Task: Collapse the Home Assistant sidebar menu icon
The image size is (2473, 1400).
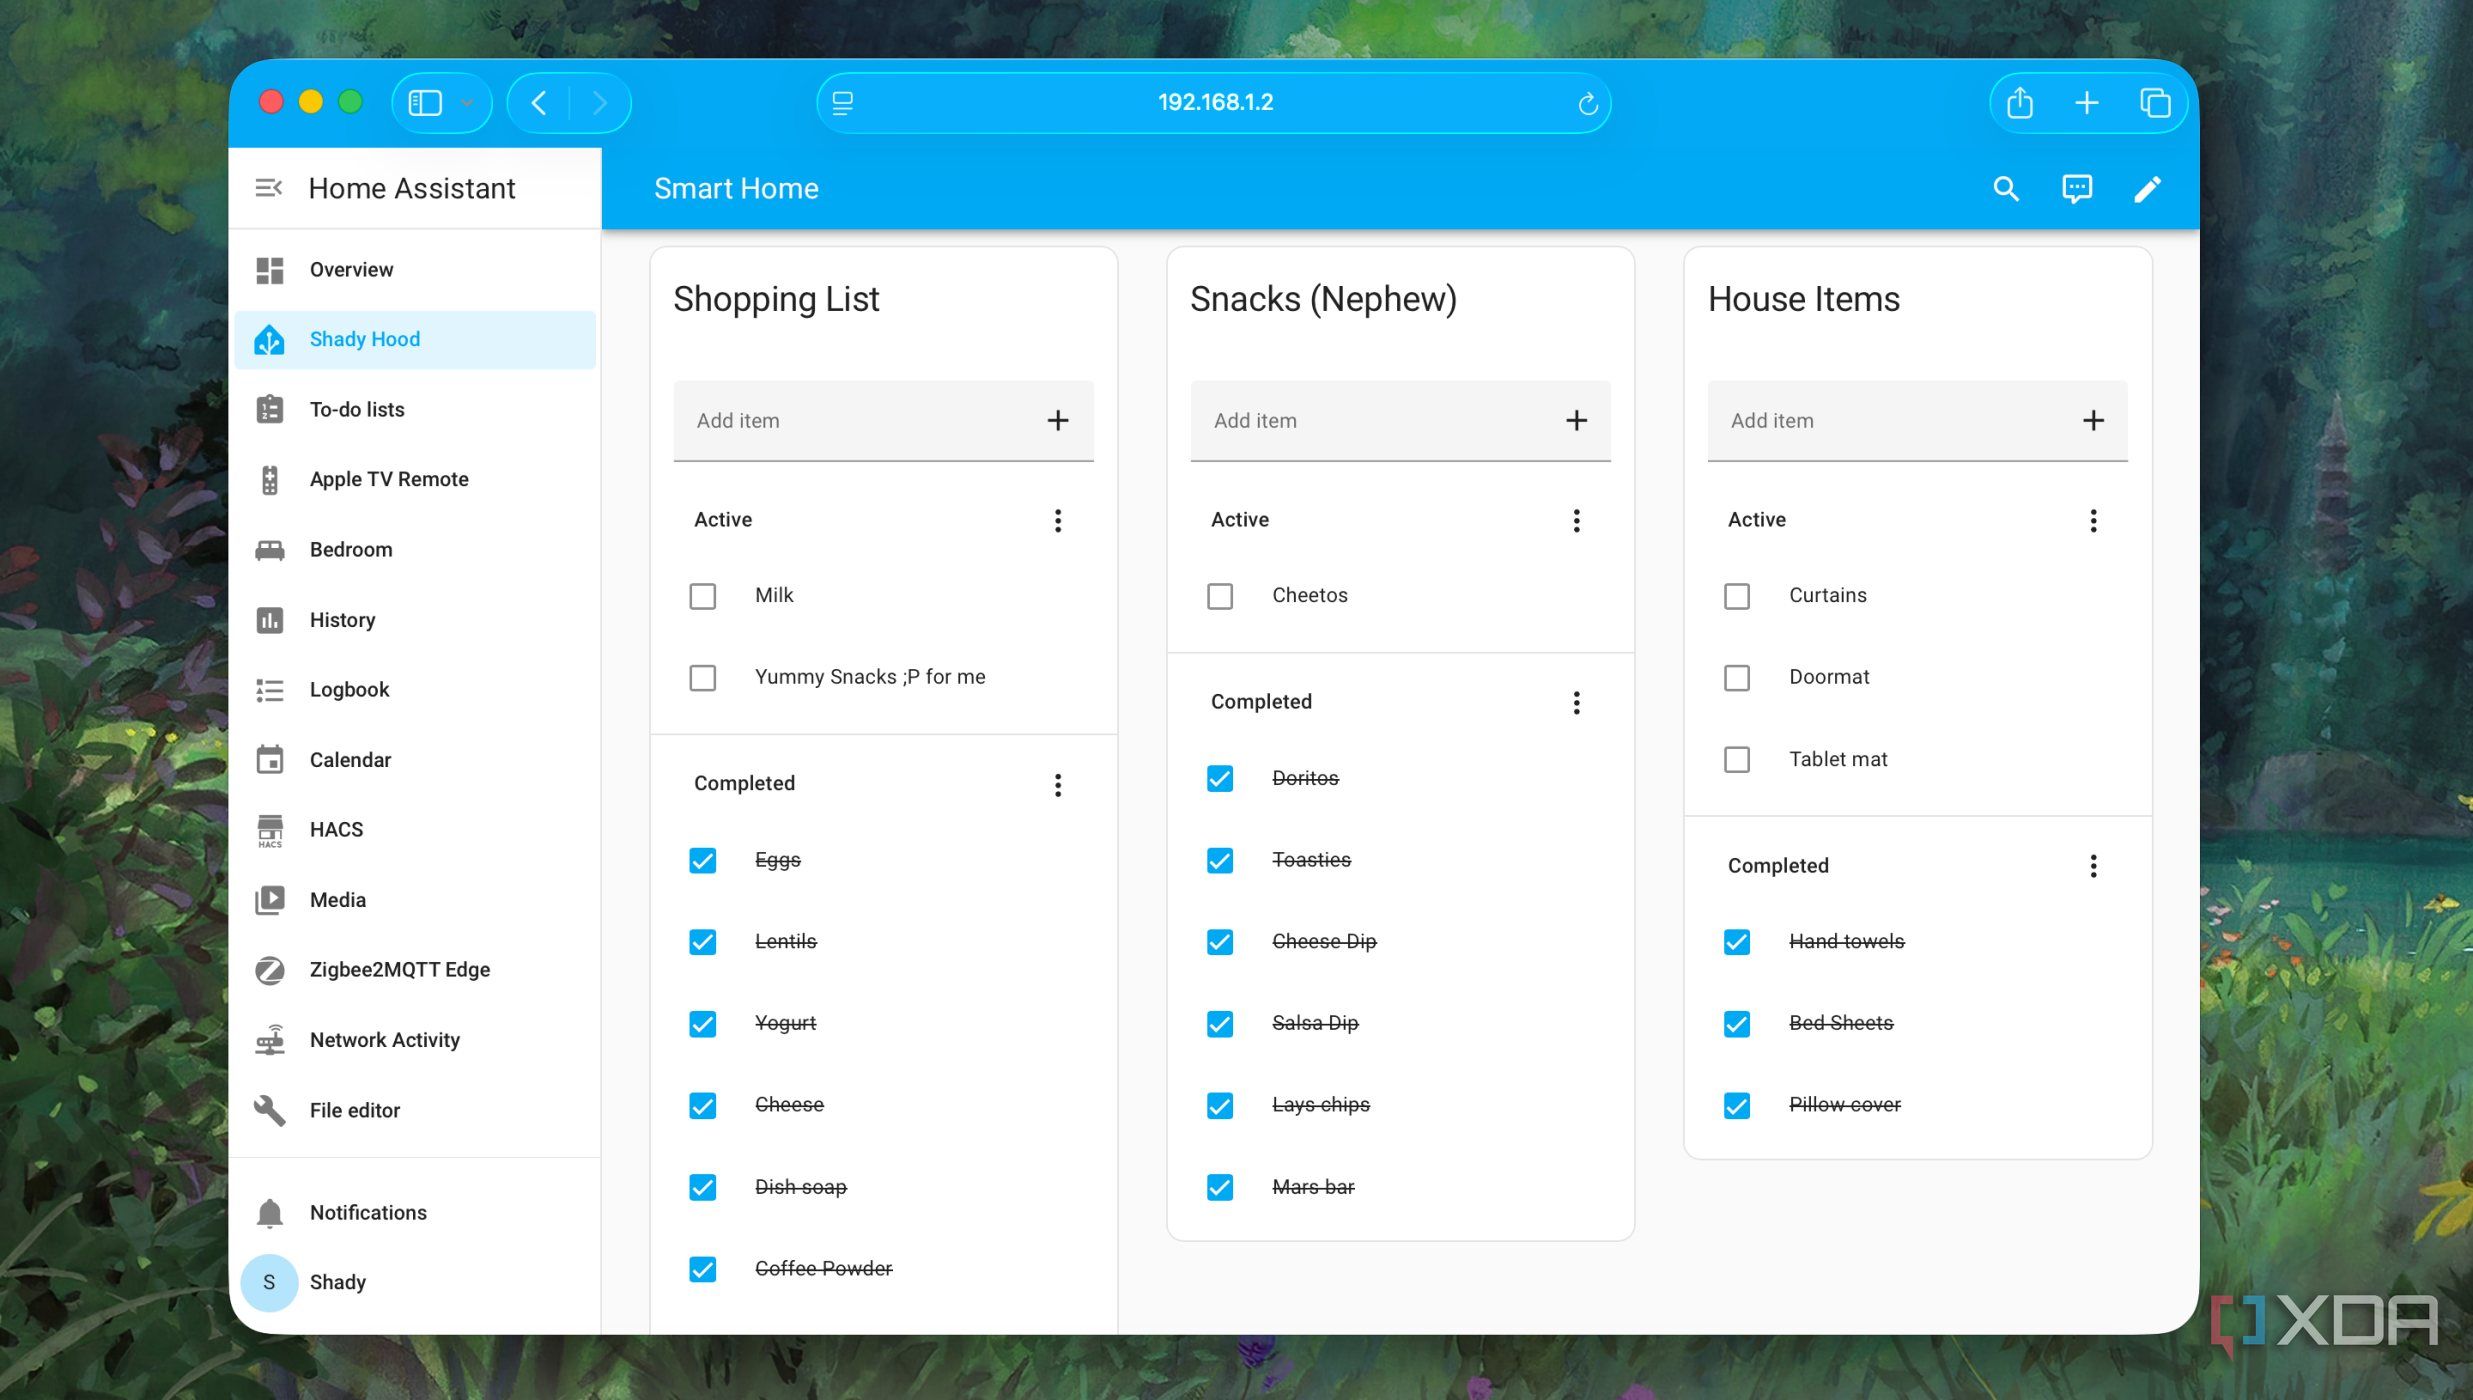Action: click(268, 188)
